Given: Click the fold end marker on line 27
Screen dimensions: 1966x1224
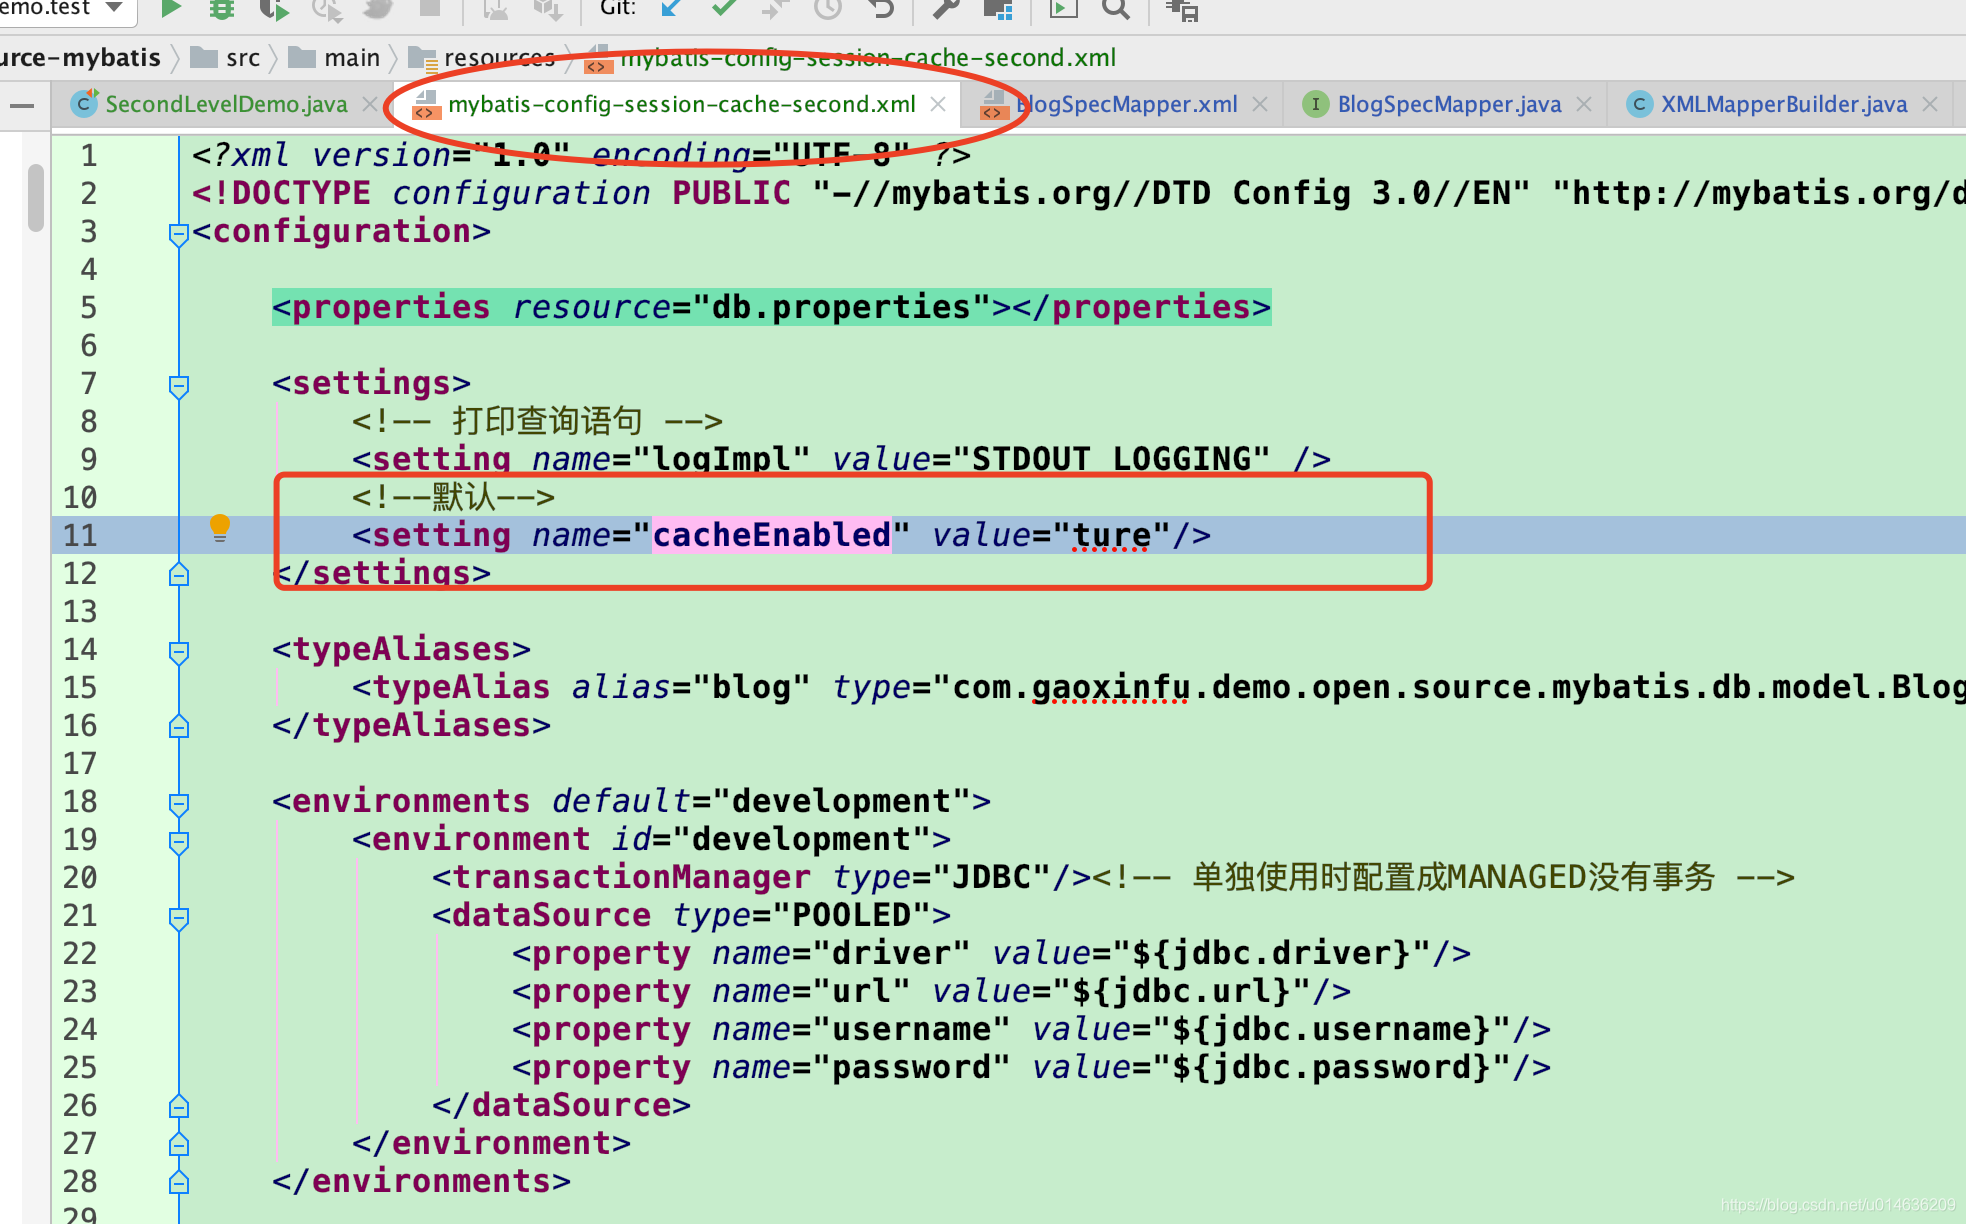Looking at the screenshot, I should tap(179, 1144).
